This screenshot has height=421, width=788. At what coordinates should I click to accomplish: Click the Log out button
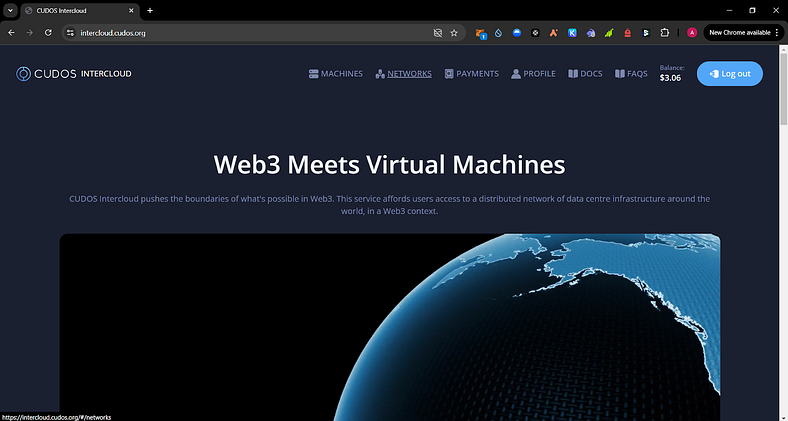(x=730, y=74)
